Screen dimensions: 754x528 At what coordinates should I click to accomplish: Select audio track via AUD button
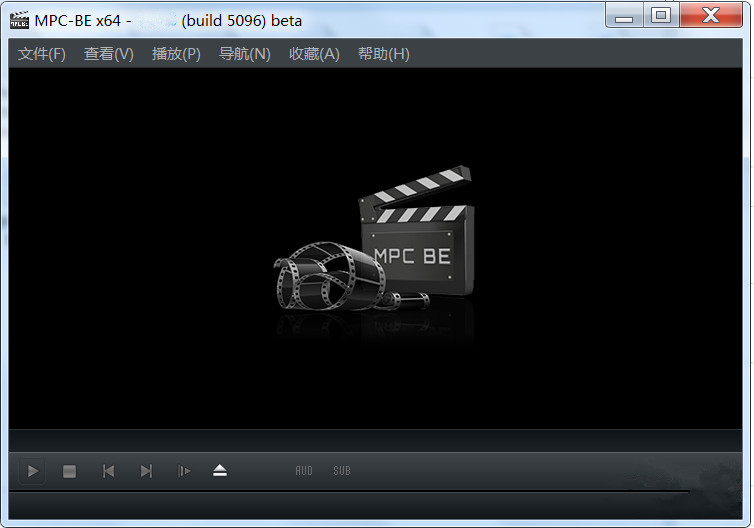click(304, 471)
